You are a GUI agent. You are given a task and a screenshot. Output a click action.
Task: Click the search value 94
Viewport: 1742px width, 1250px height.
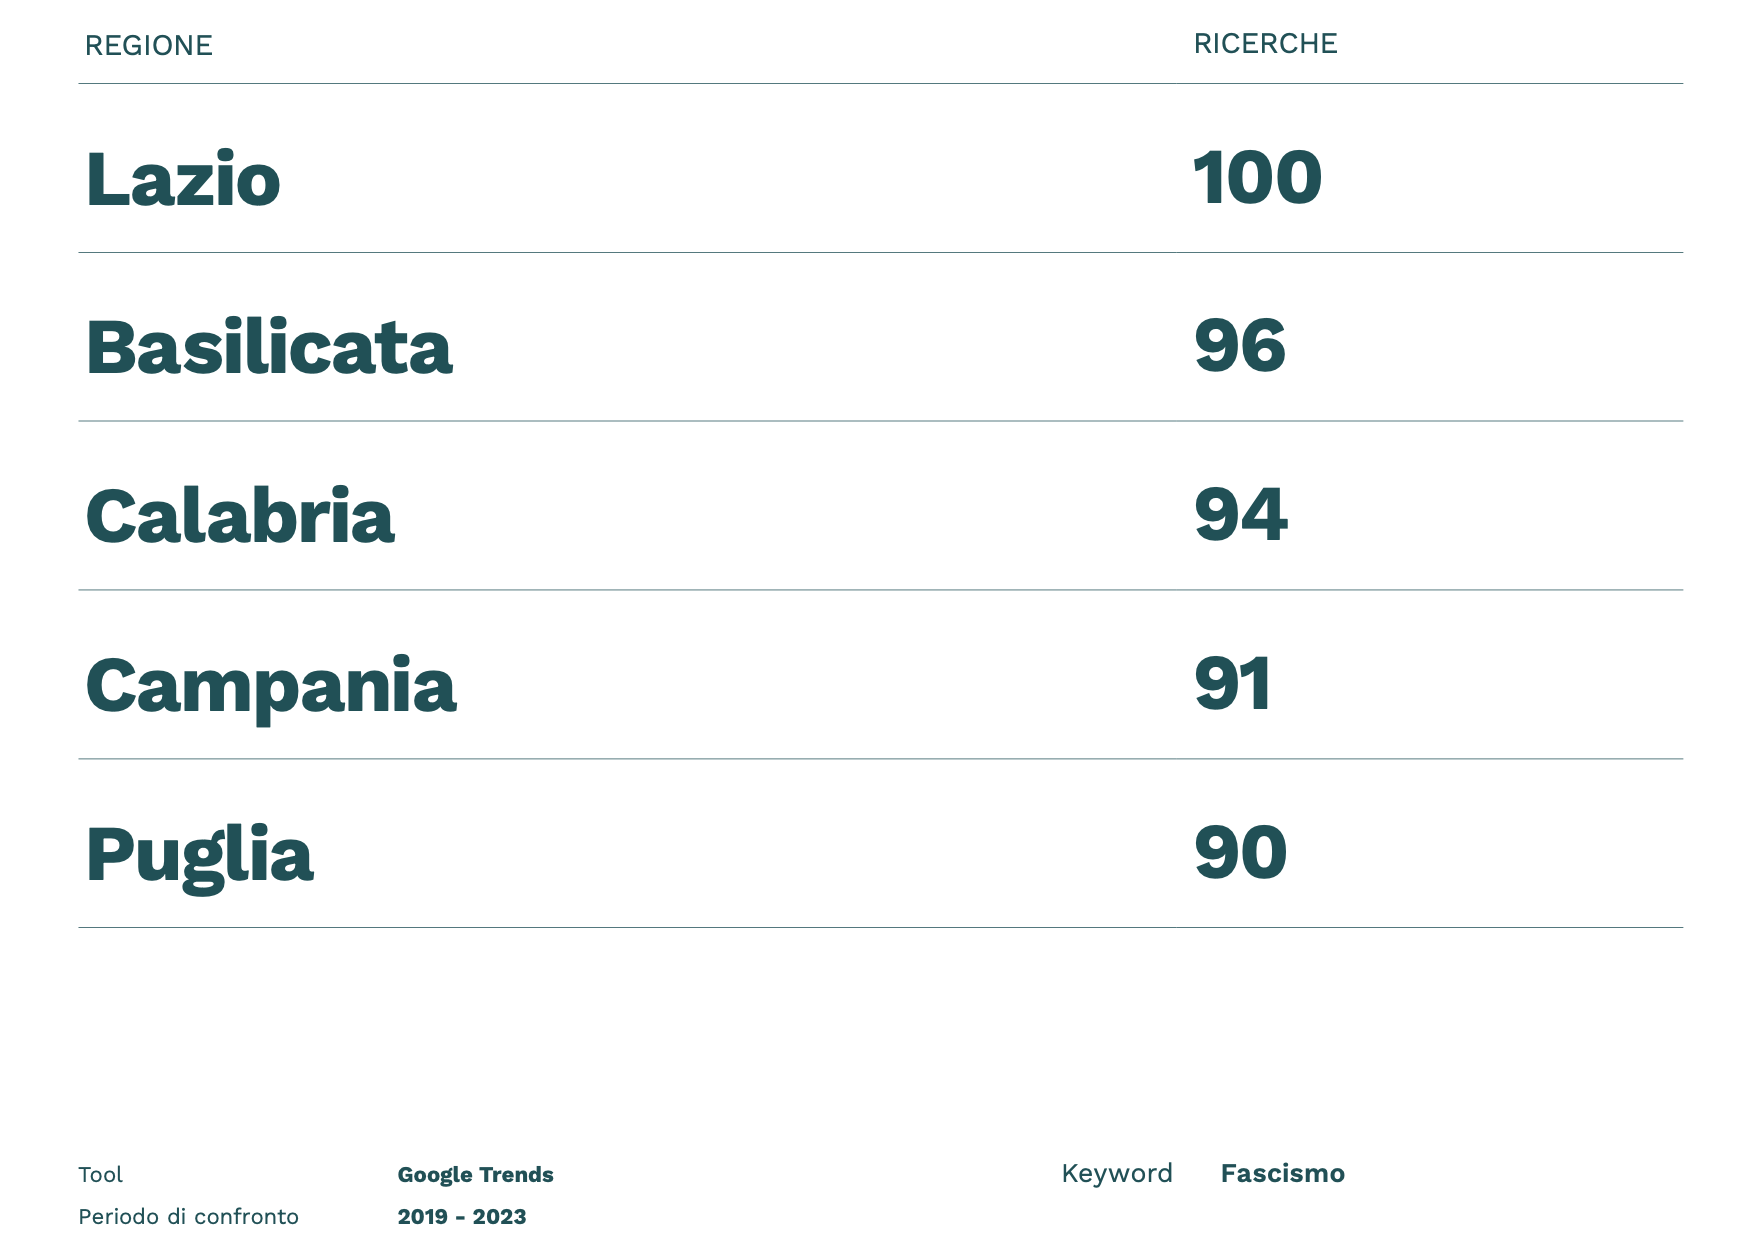(x=1241, y=515)
